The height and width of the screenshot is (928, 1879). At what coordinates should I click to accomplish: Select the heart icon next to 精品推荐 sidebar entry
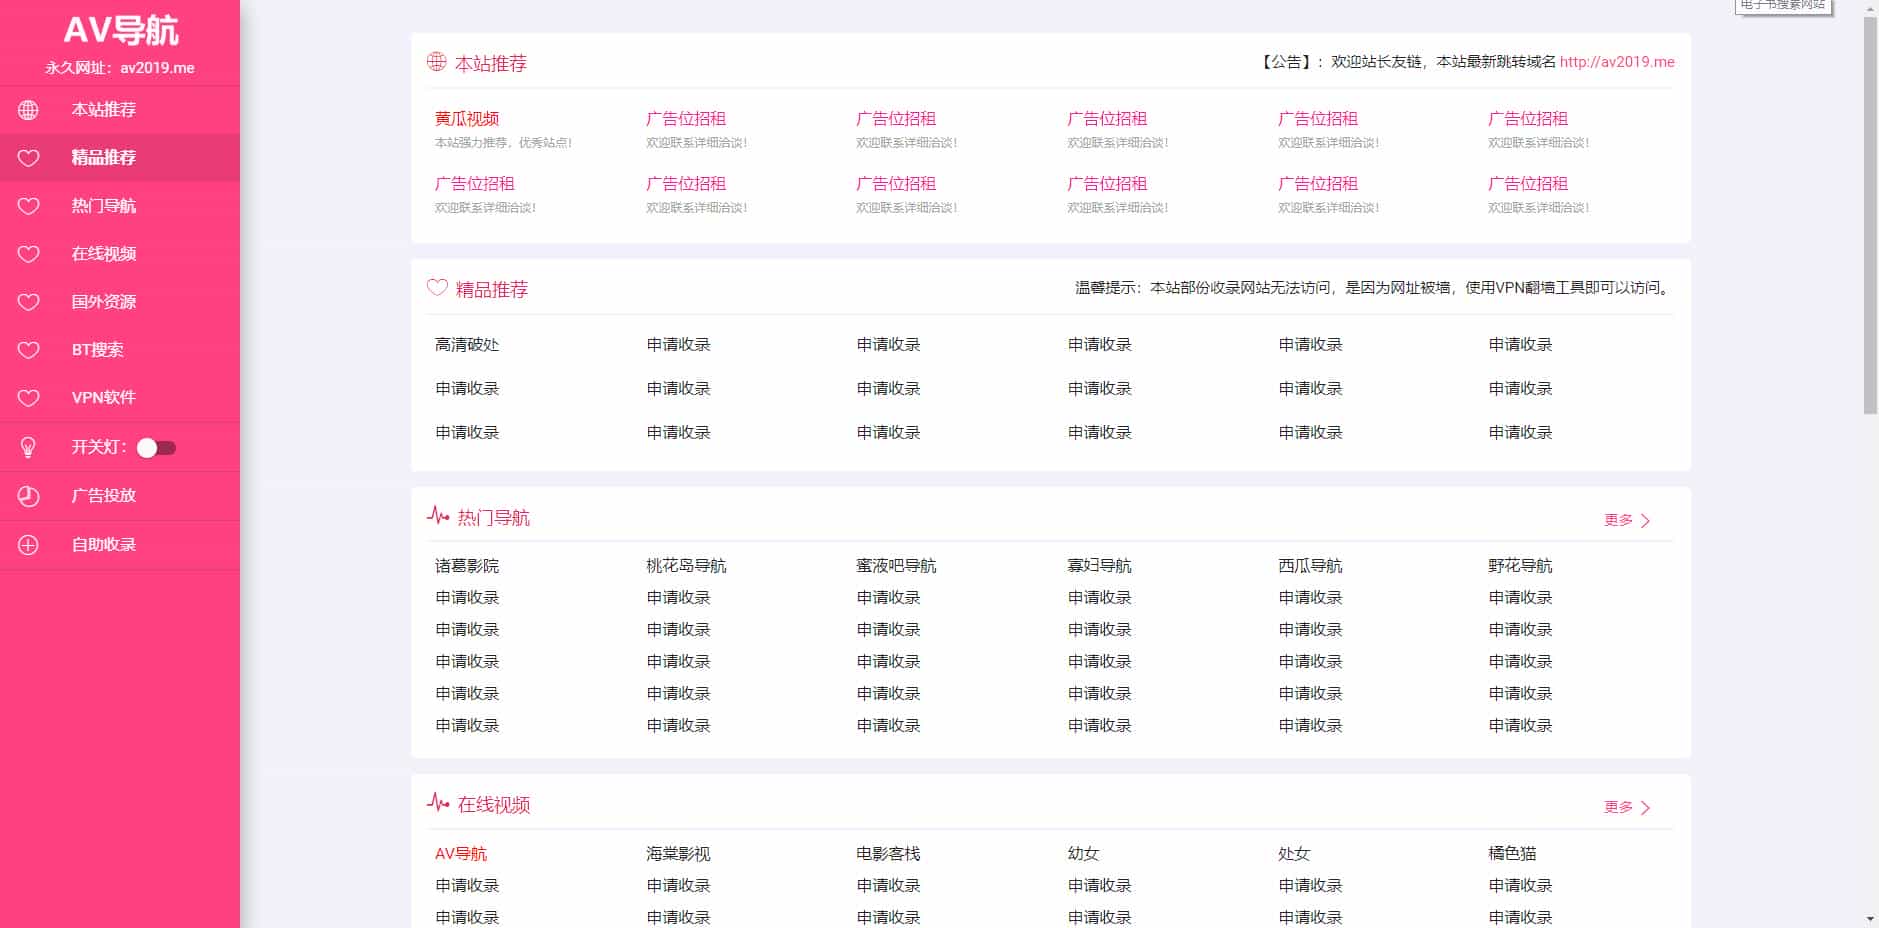(x=28, y=158)
